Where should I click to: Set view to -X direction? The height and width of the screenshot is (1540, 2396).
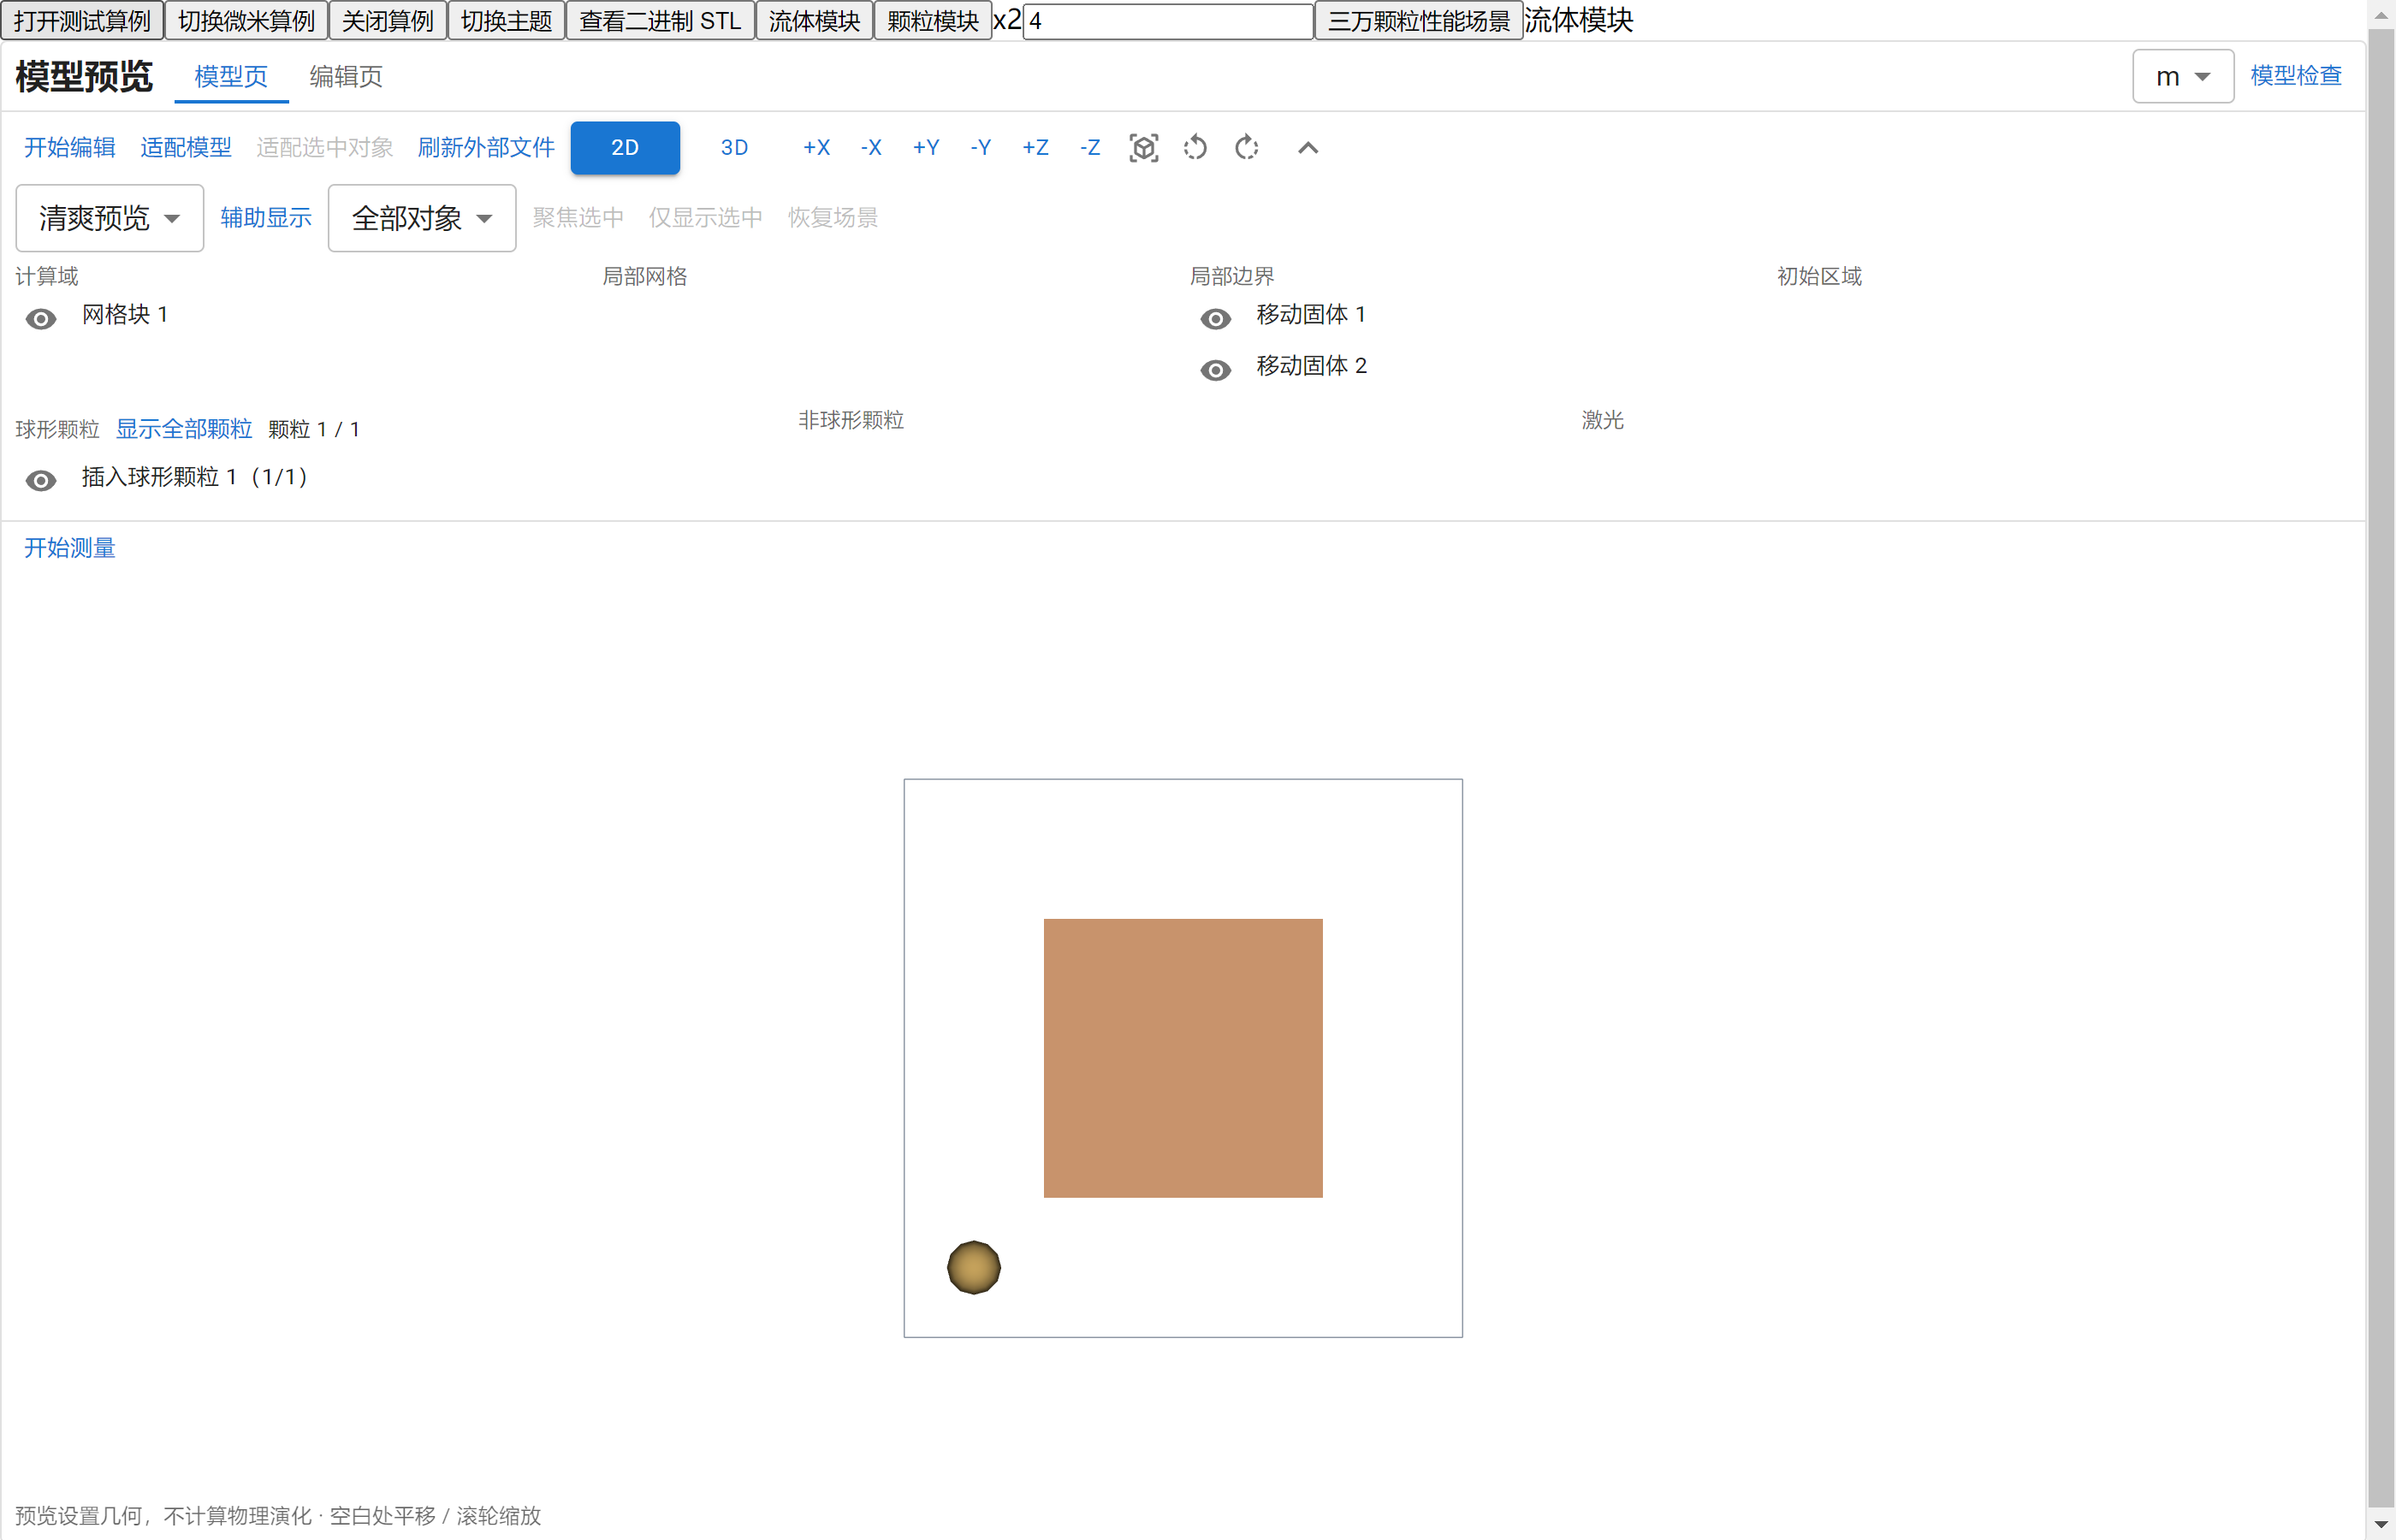[x=871, y=148]
